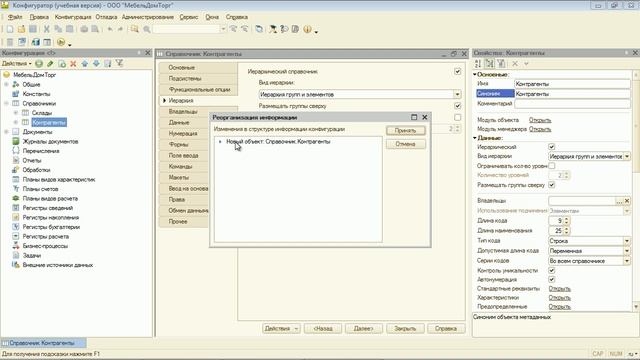Delete selected object with red X icon

(x=73, y=64)
